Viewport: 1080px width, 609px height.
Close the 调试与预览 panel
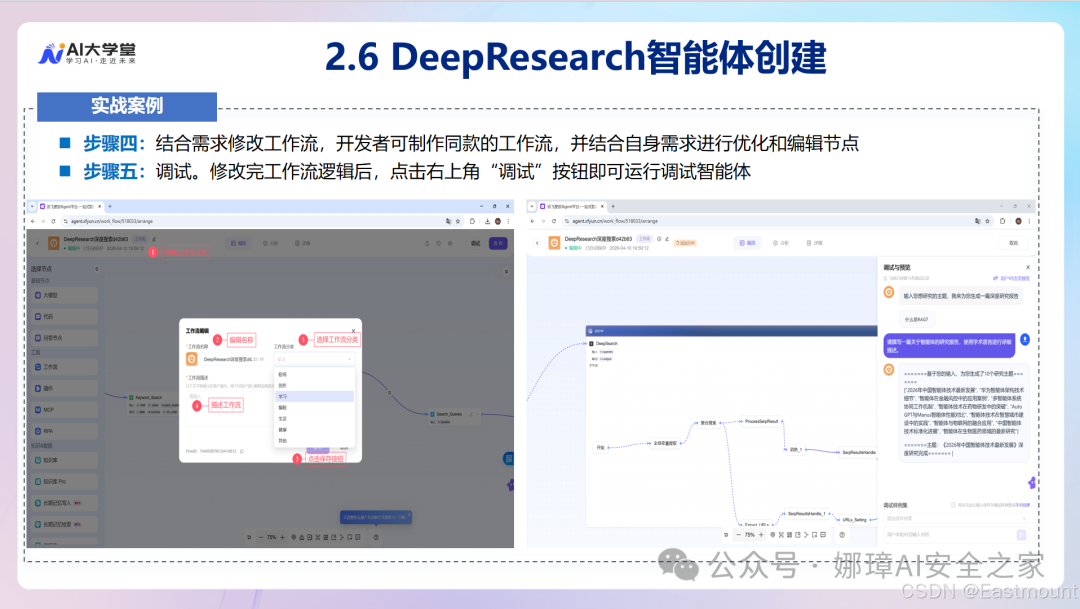pyautogui.click(x=1028, y=267)
